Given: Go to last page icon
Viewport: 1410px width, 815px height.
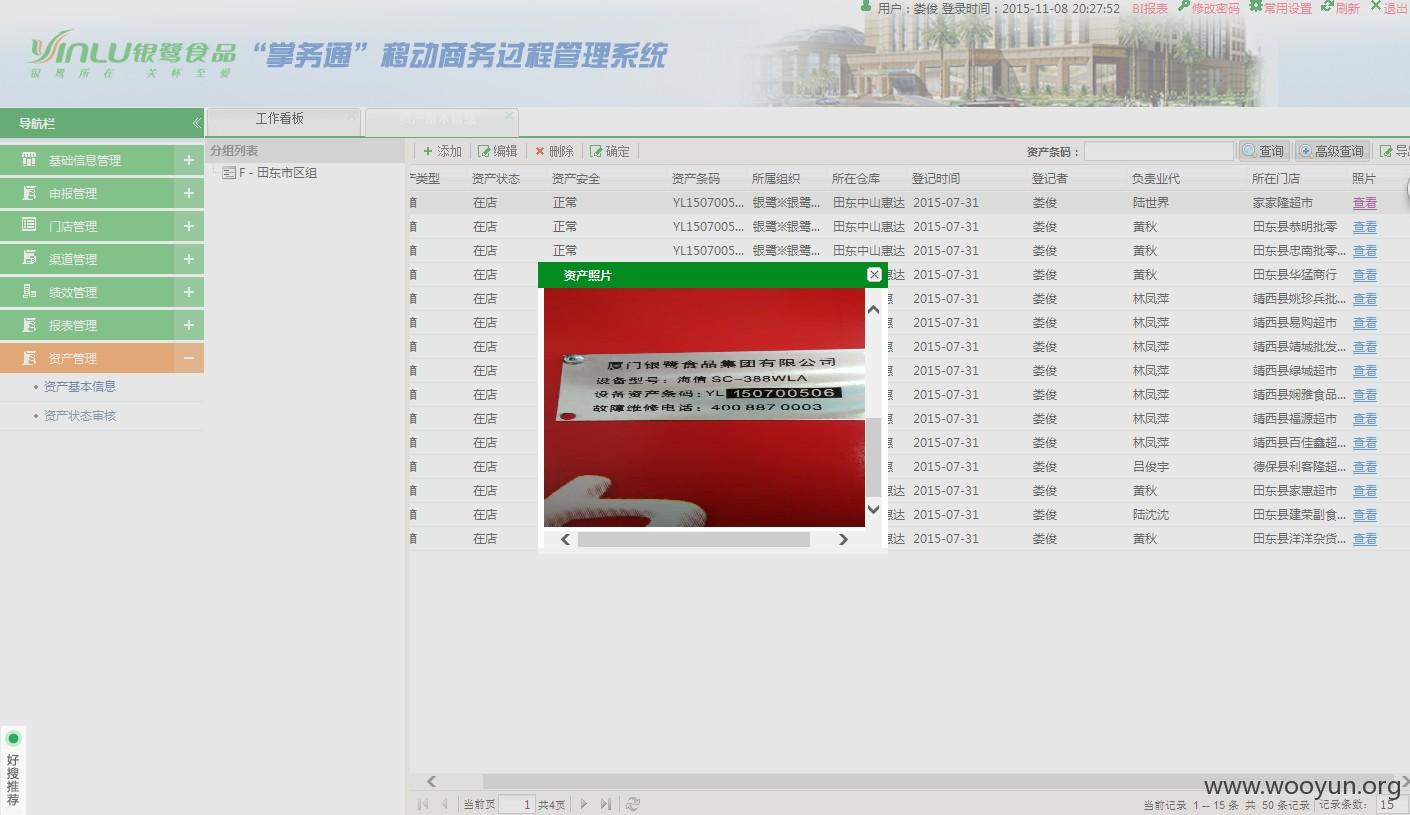Looking at the screenshot, I should [606, 804].
